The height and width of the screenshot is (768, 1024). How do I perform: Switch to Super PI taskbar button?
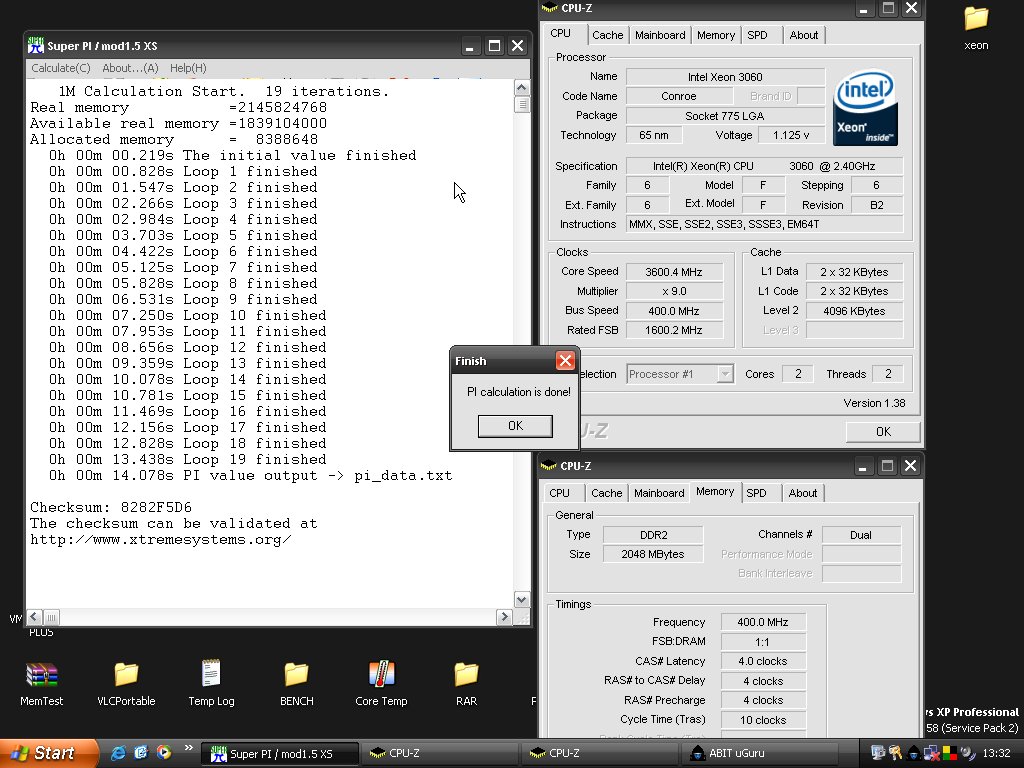point(280,754)
